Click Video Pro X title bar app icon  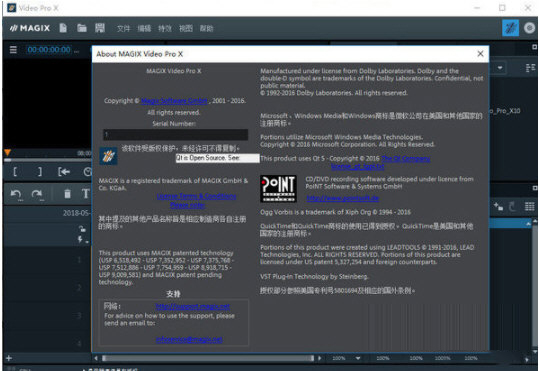click(x=11, y=8)
